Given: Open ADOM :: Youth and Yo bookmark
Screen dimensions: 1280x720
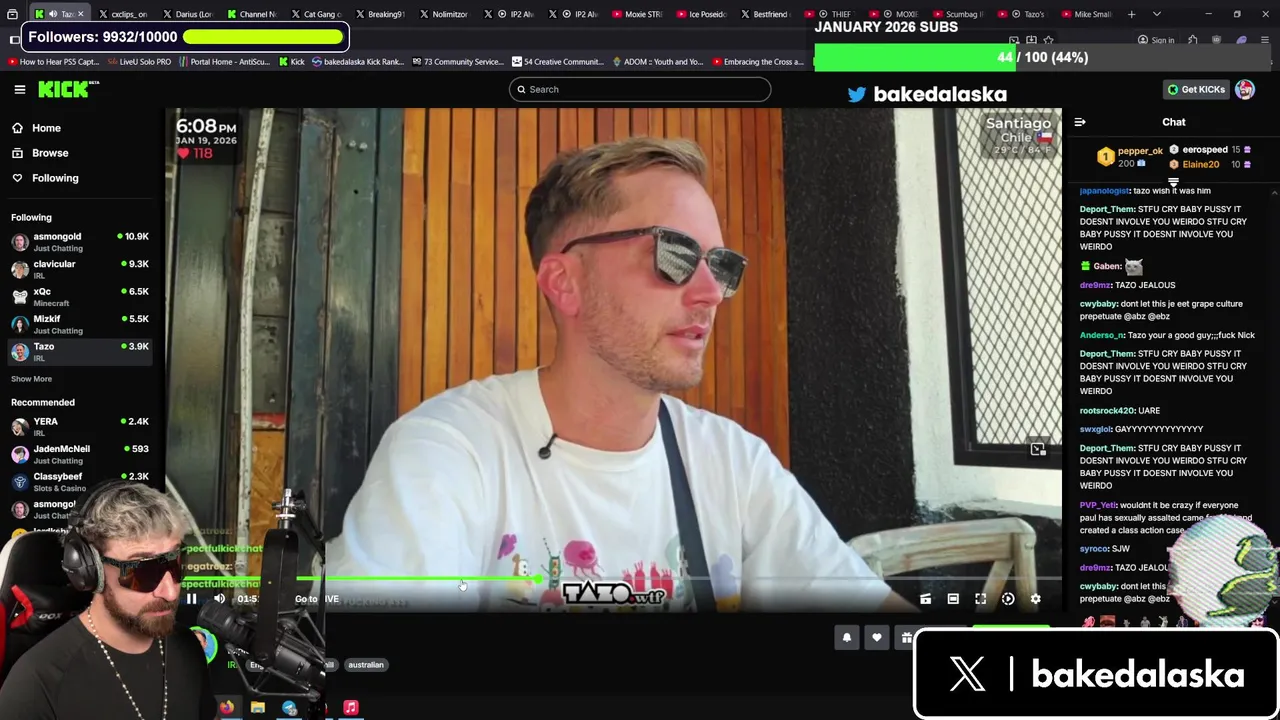Looking at the screenshot, I should (x=658, y=62).
